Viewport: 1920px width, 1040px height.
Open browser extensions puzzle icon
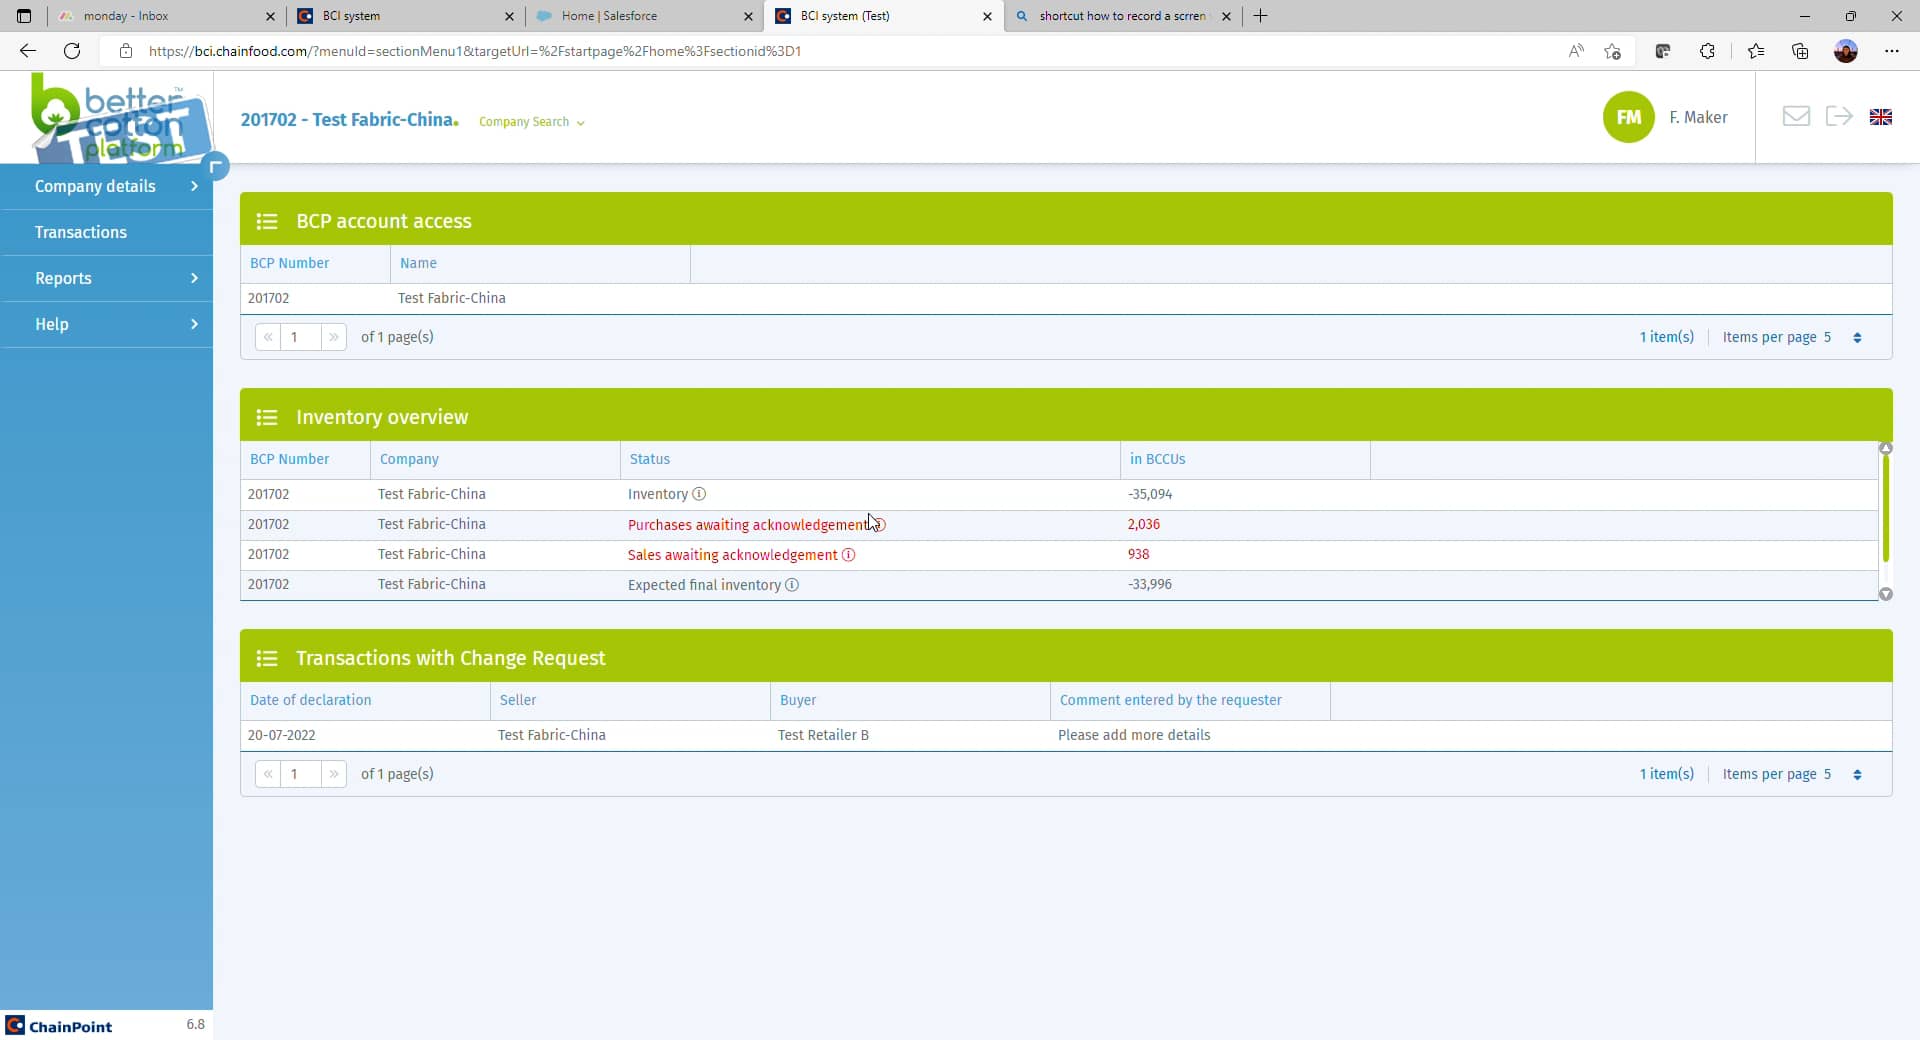(1709, 51)
